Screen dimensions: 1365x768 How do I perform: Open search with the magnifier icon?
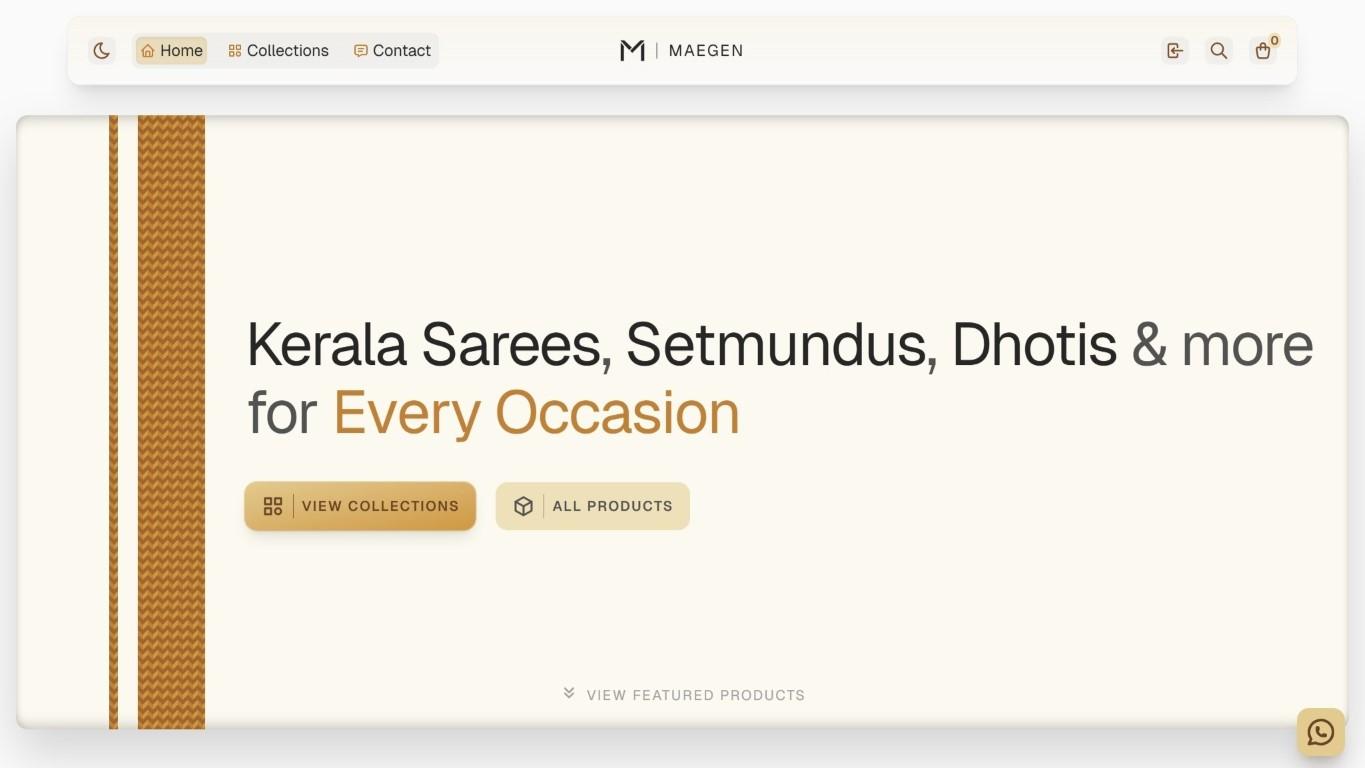(x=1218, y=51)
